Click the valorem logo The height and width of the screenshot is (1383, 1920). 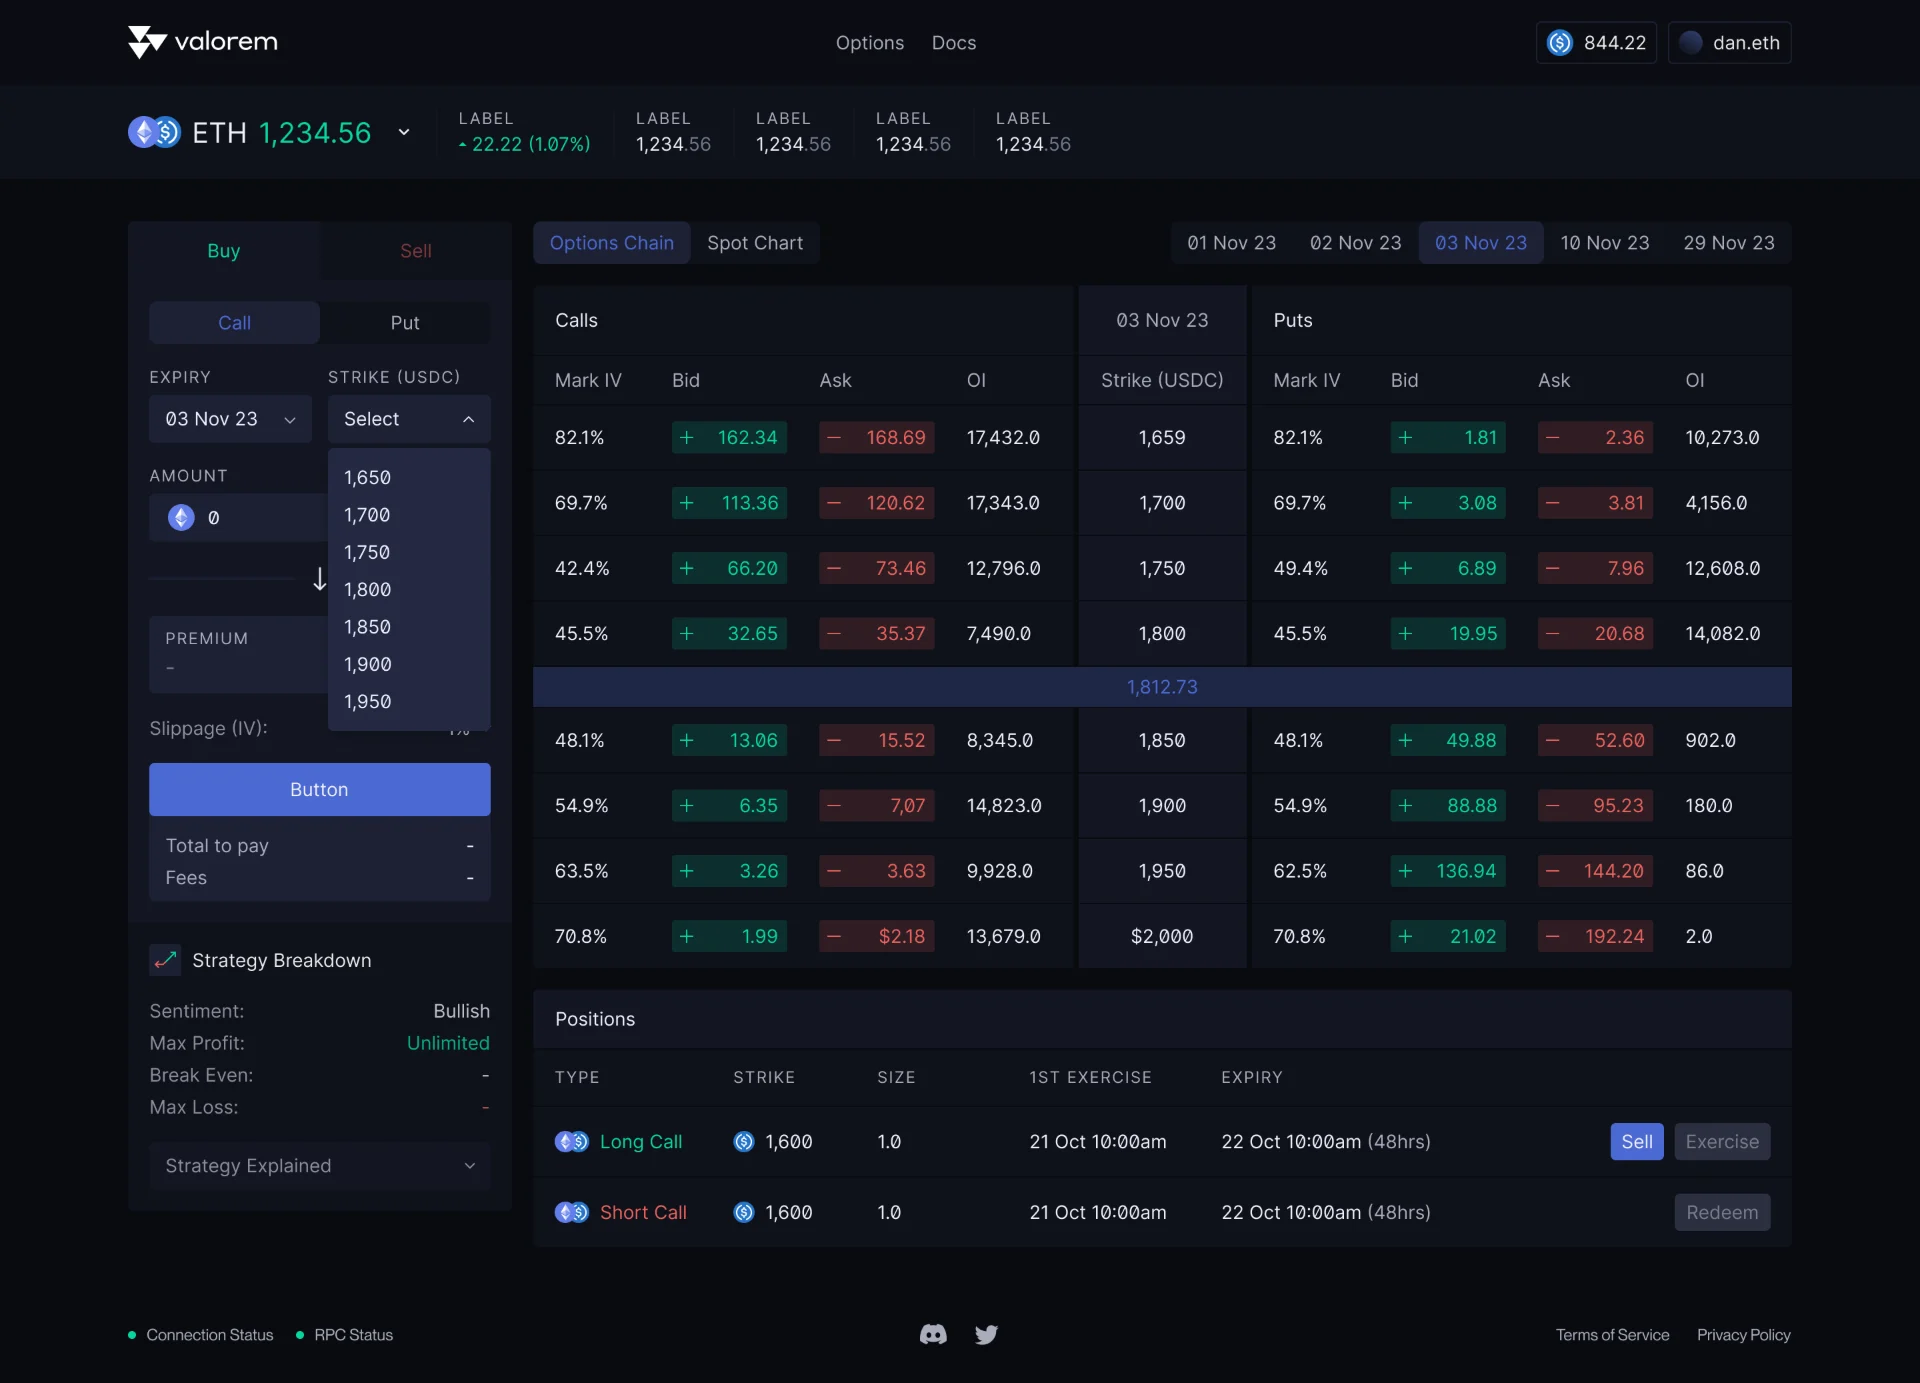coord(203,42)
